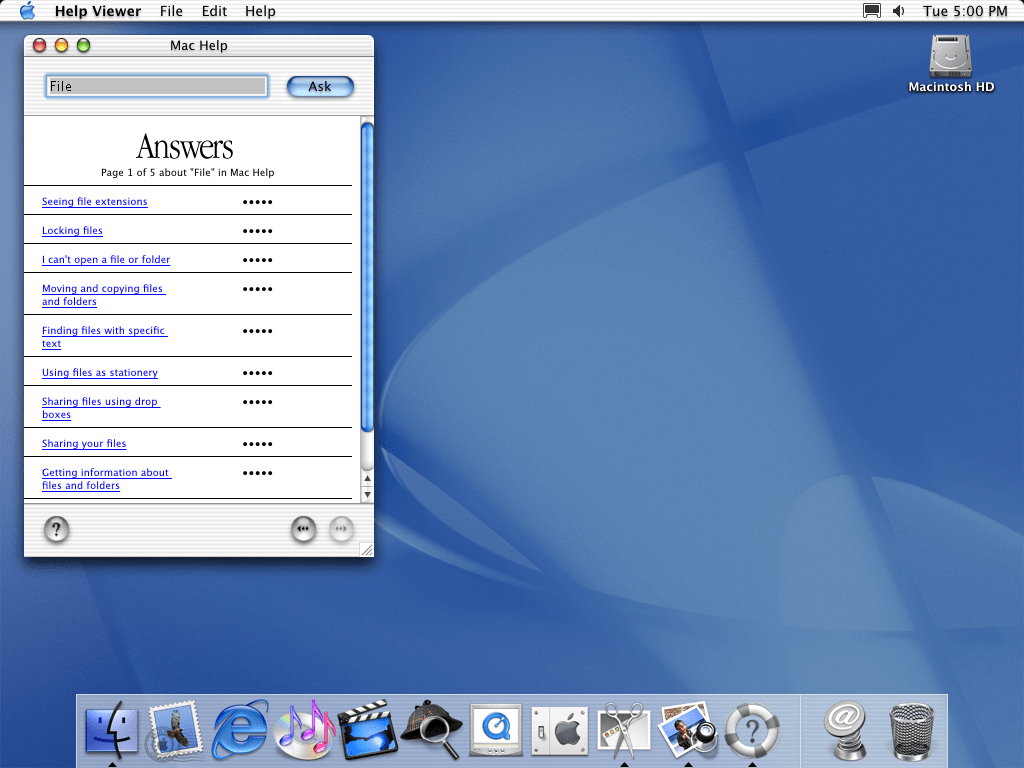
Task: Open the Help Viewer application menu
Action: (x=98, y=11)
